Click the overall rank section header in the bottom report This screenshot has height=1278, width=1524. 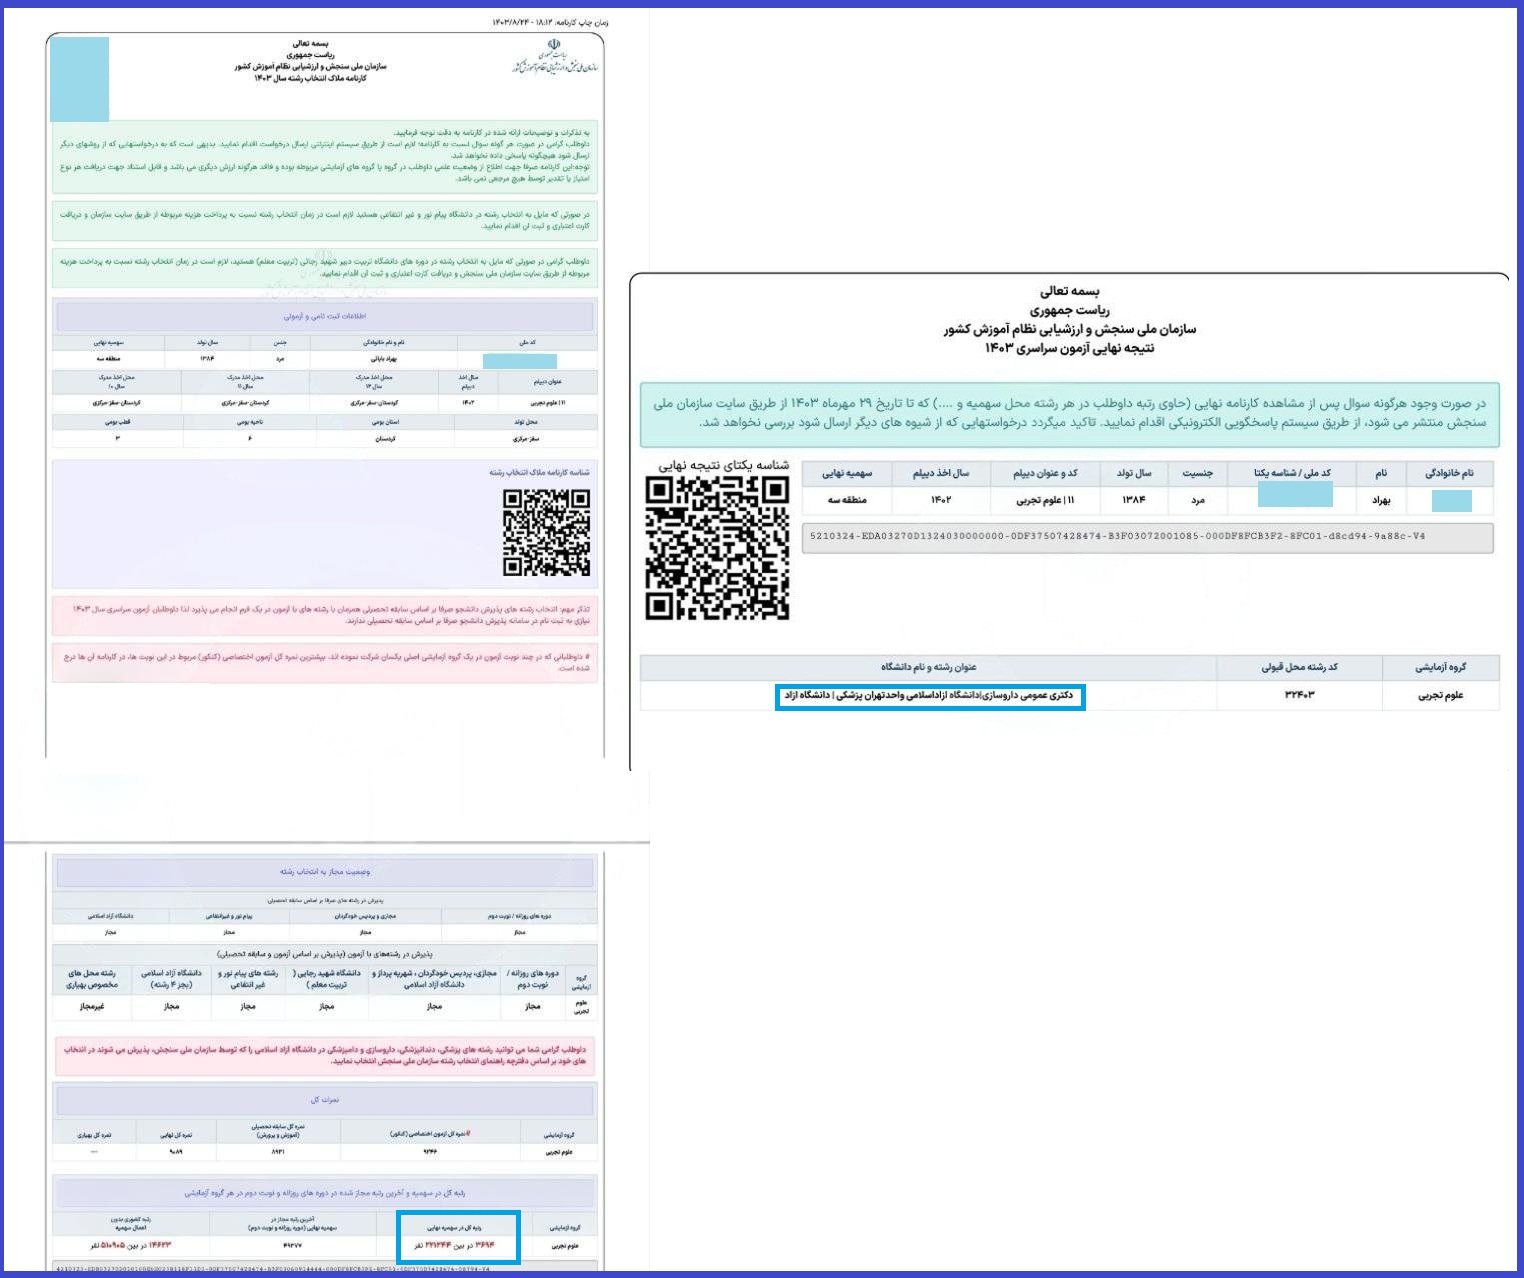(324, 1192)
